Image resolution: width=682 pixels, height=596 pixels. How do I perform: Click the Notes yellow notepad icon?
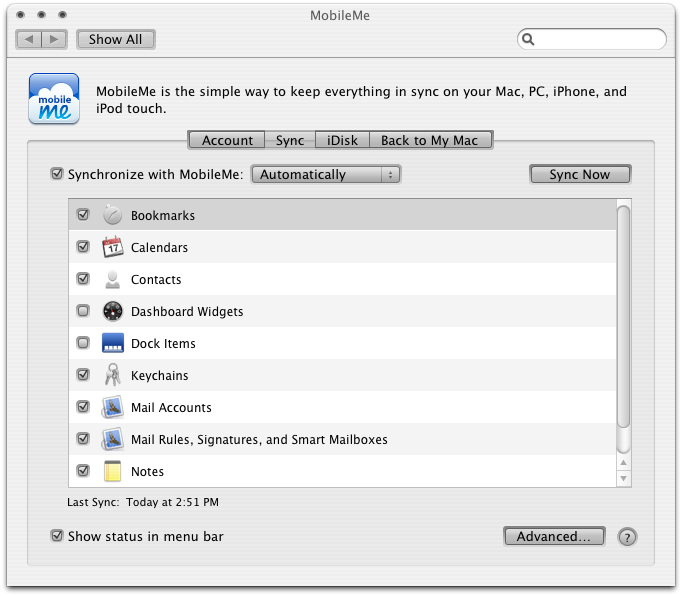(113, 471)
